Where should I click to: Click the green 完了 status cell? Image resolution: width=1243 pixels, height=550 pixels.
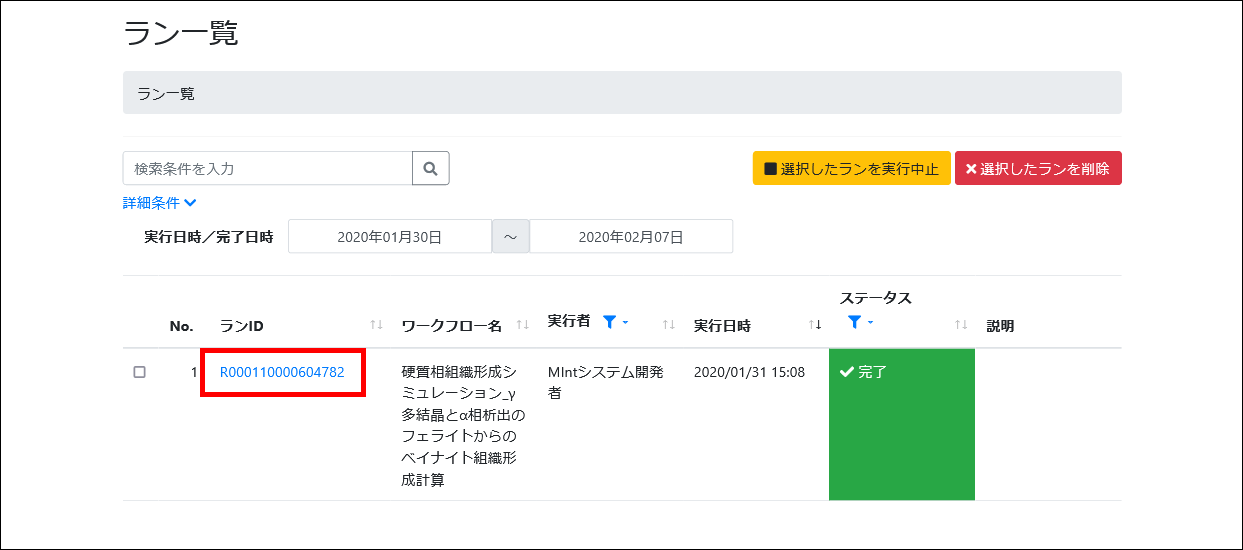(901, 424)
